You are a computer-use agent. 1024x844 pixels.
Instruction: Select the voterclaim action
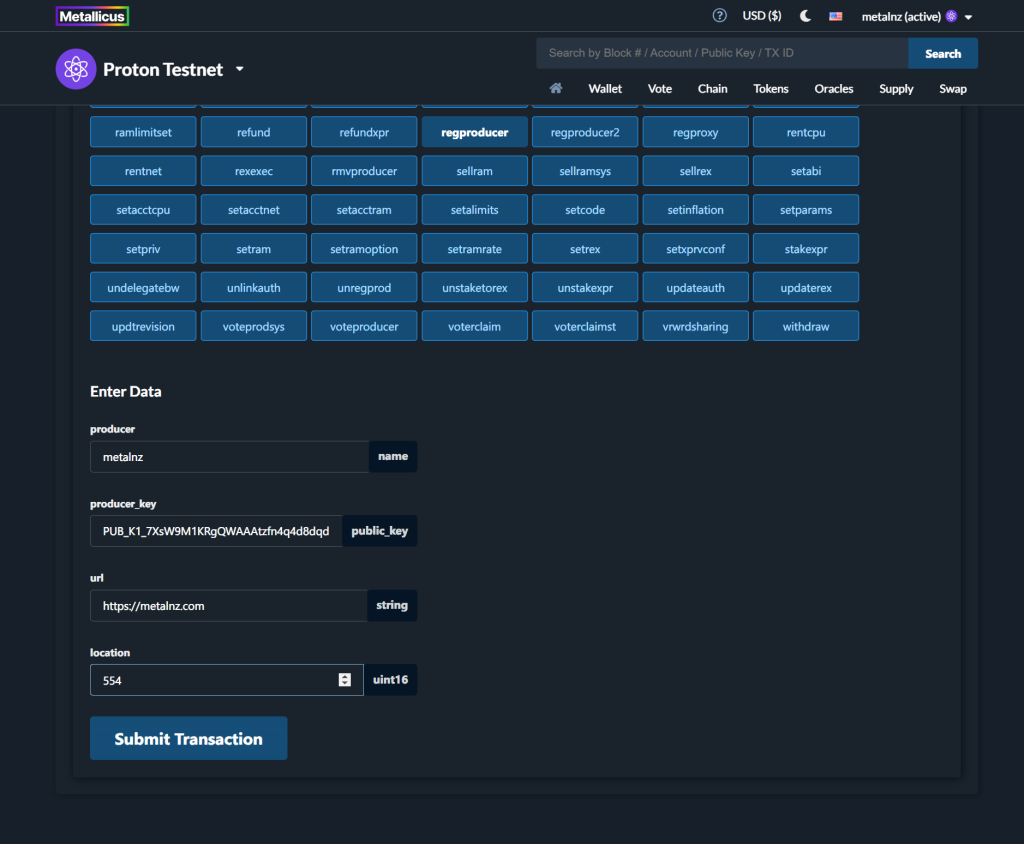pyautogui.click(x=475, y=326)
